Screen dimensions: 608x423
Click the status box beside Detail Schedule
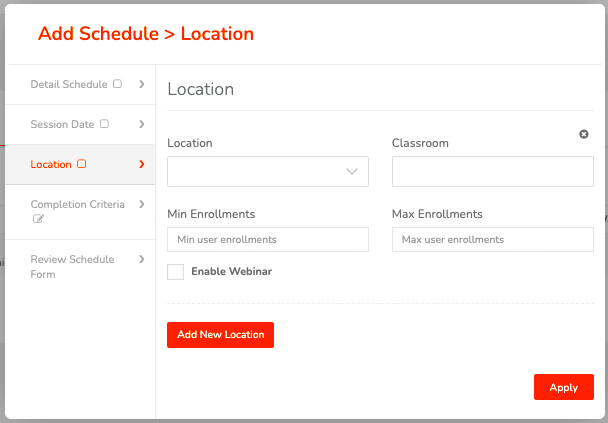[x=117, y=84]
